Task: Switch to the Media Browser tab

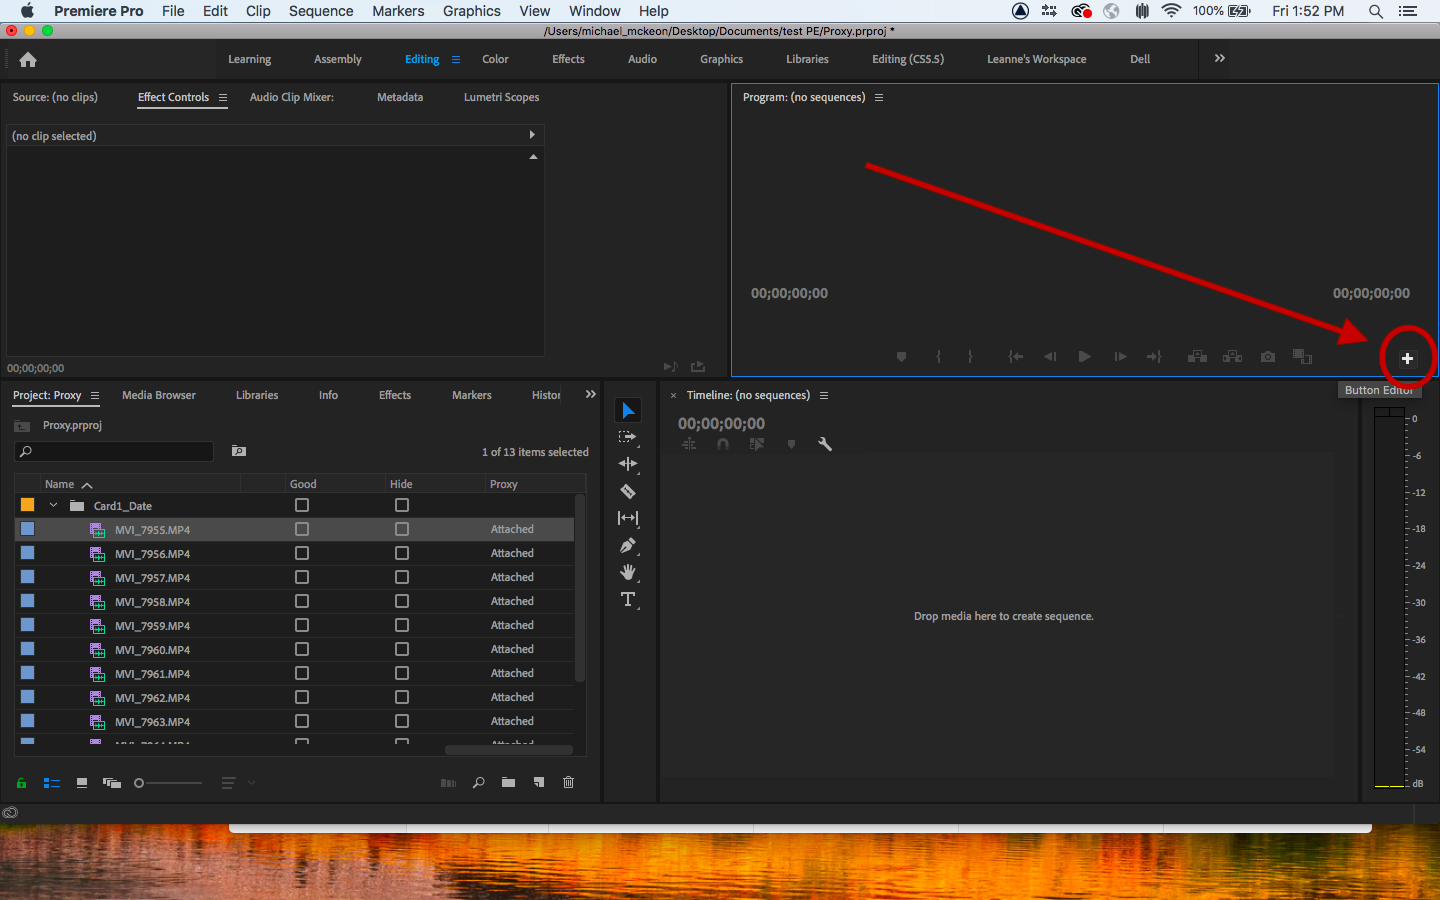Action: coord(159,396)
